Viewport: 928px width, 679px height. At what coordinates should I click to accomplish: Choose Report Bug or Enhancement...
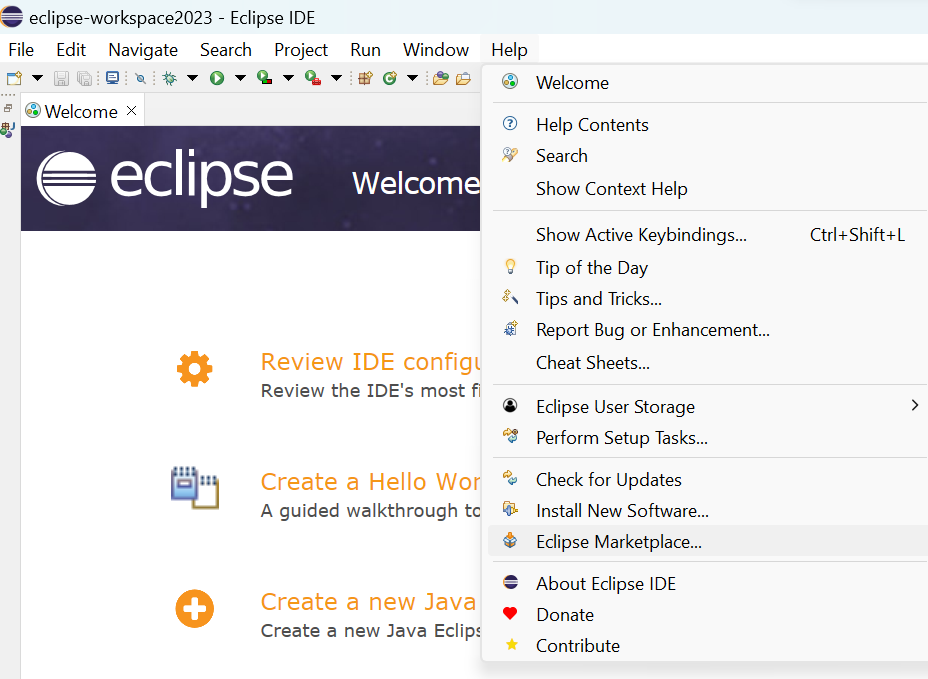pyautogui.click(x=708, y=330)
